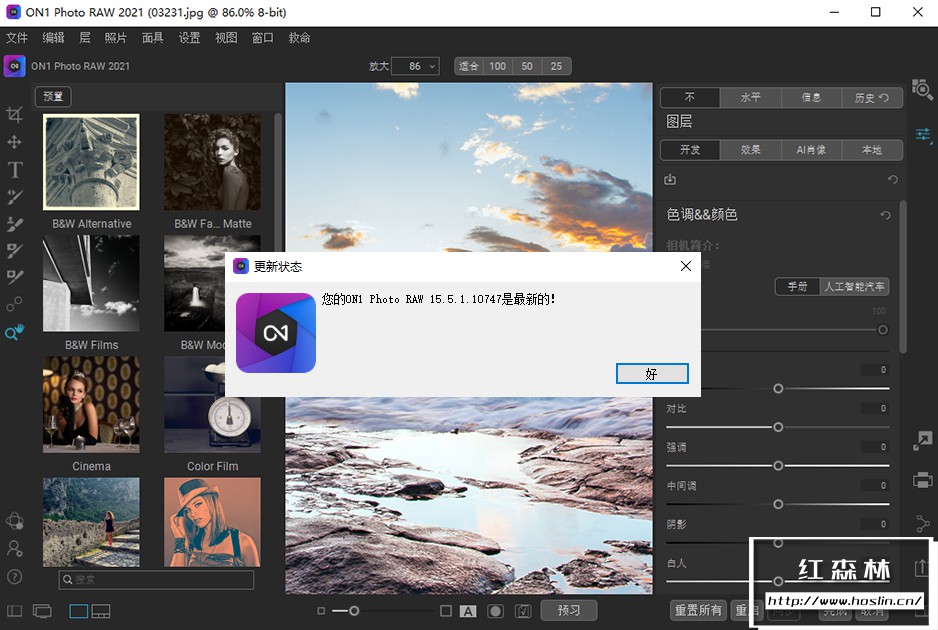Viewport: 938px width, 630px height.
Task: Adjust the thumbnail size slider below image
Action: pyautogui.click(x=354, y=611)
